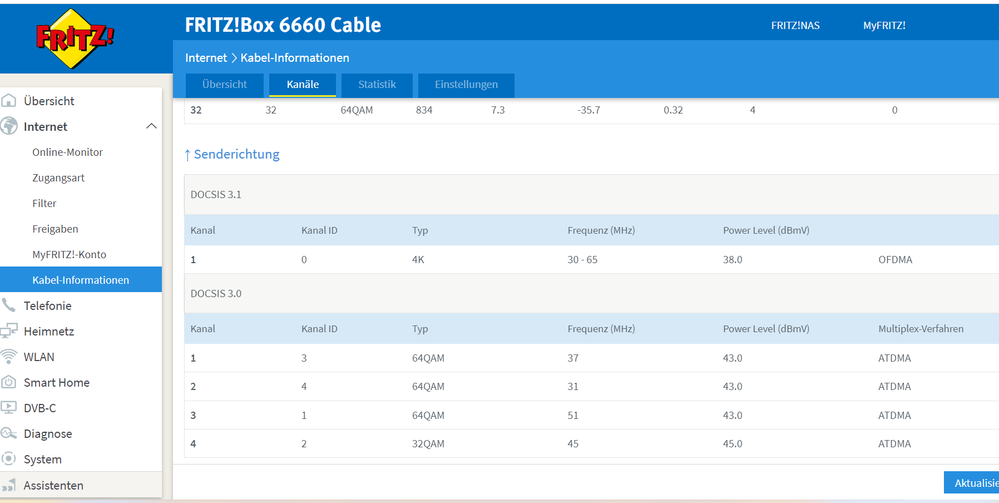Switch to the Übersicht tab
The width and height of the screenshot is (999, 503).
[224, 85]
